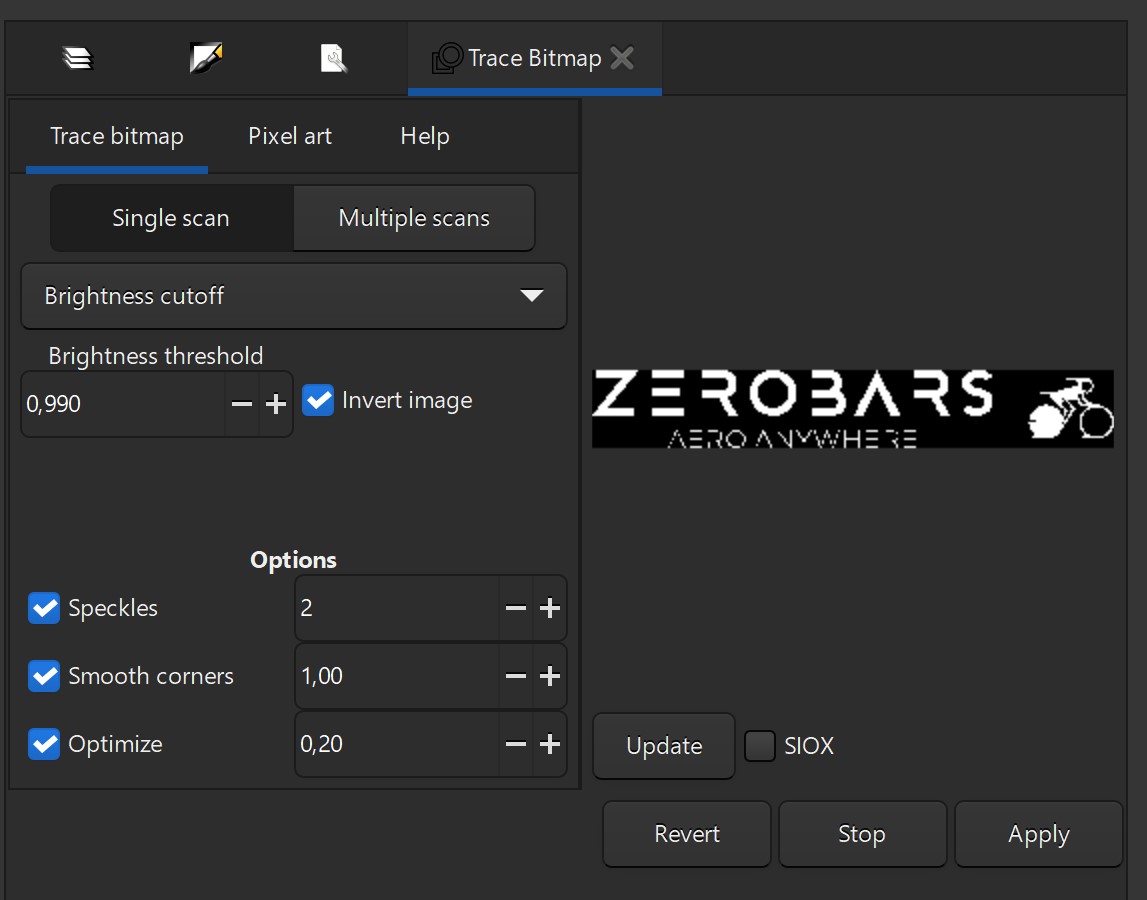Viewport: 1147px width, 900px height.
Task: Click the Stop button
Action: 862,834
